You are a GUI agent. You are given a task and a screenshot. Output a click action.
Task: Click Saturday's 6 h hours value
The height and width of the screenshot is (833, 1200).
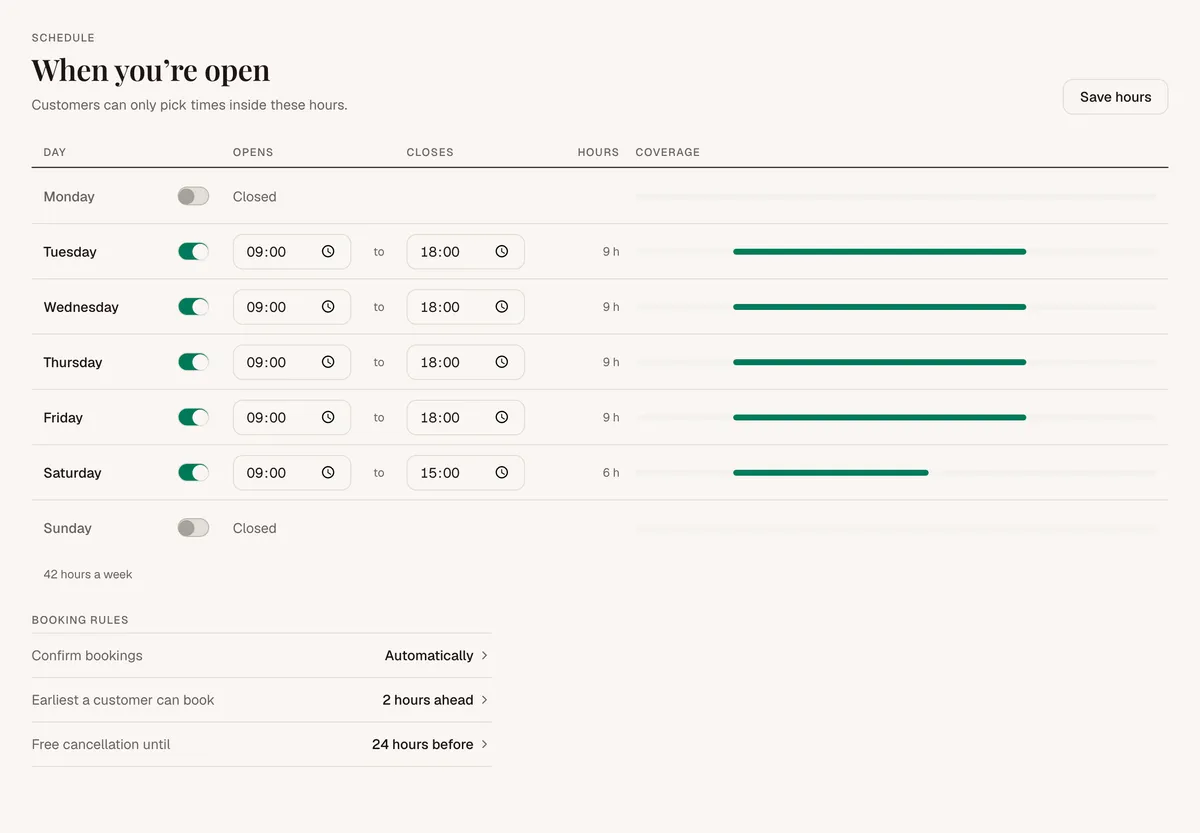[x=611, y=473]
